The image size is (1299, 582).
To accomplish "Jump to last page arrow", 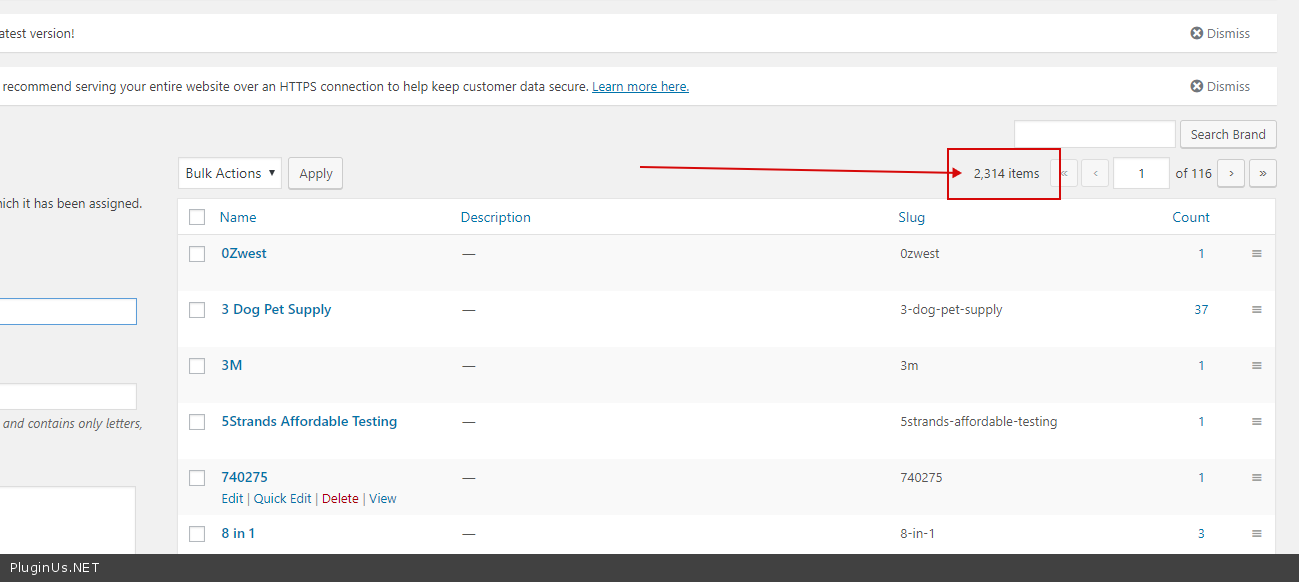I will pos(1263,173).
